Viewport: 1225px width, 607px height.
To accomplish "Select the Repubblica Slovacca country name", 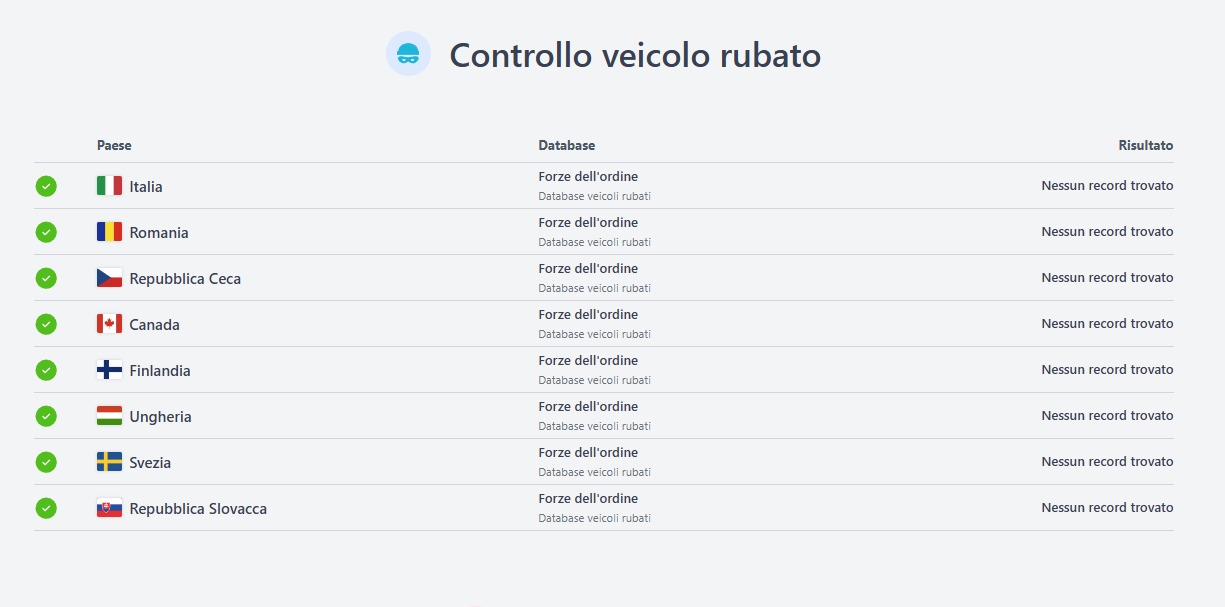I will (198, 509).
